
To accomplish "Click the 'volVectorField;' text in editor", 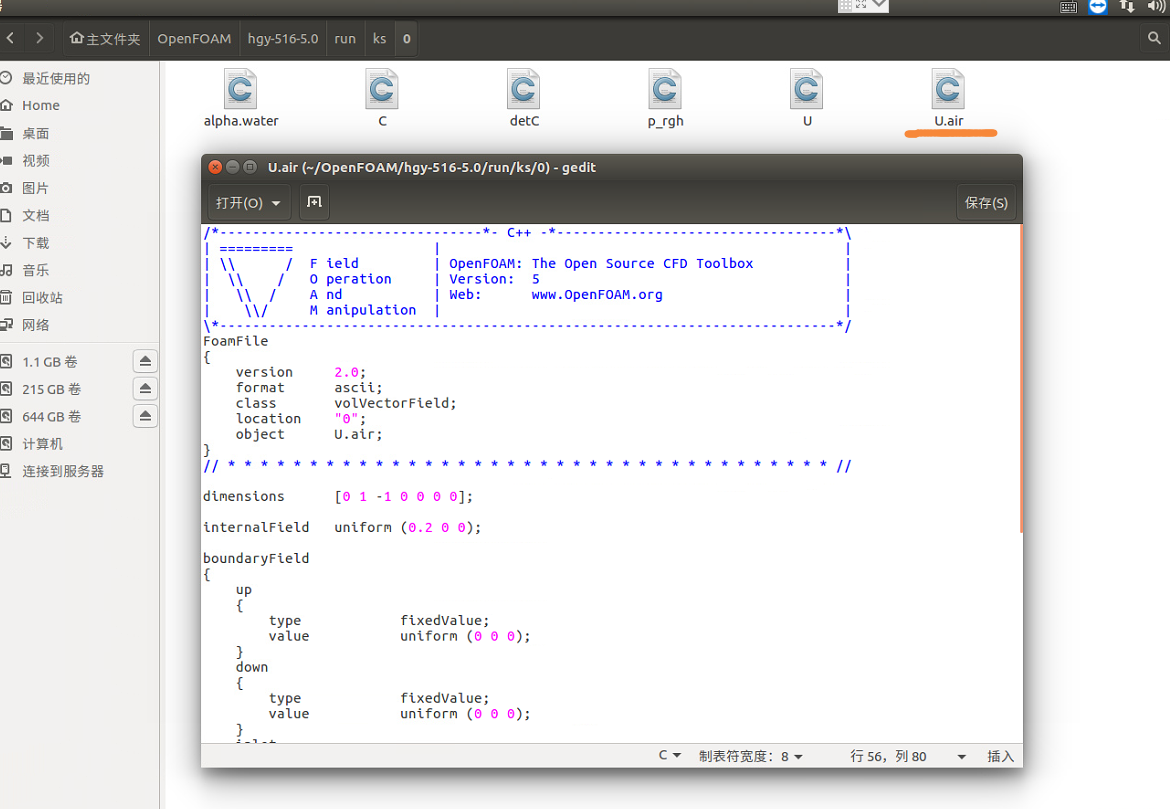I will pos(395,403).
